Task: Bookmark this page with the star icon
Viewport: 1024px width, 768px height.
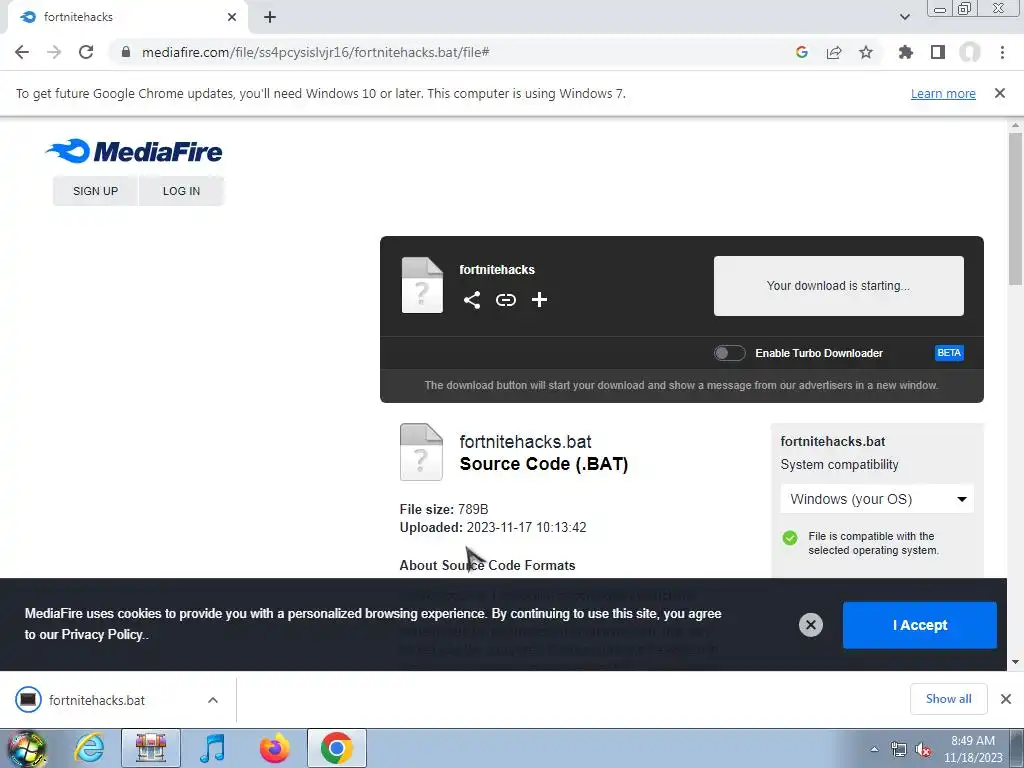Action: pos(866,52)
